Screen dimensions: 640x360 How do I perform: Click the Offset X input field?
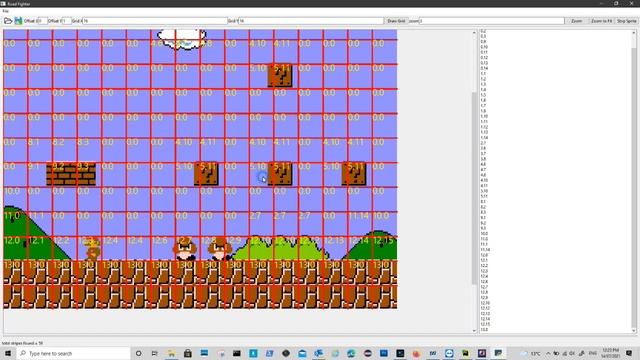tap(42, 20)
